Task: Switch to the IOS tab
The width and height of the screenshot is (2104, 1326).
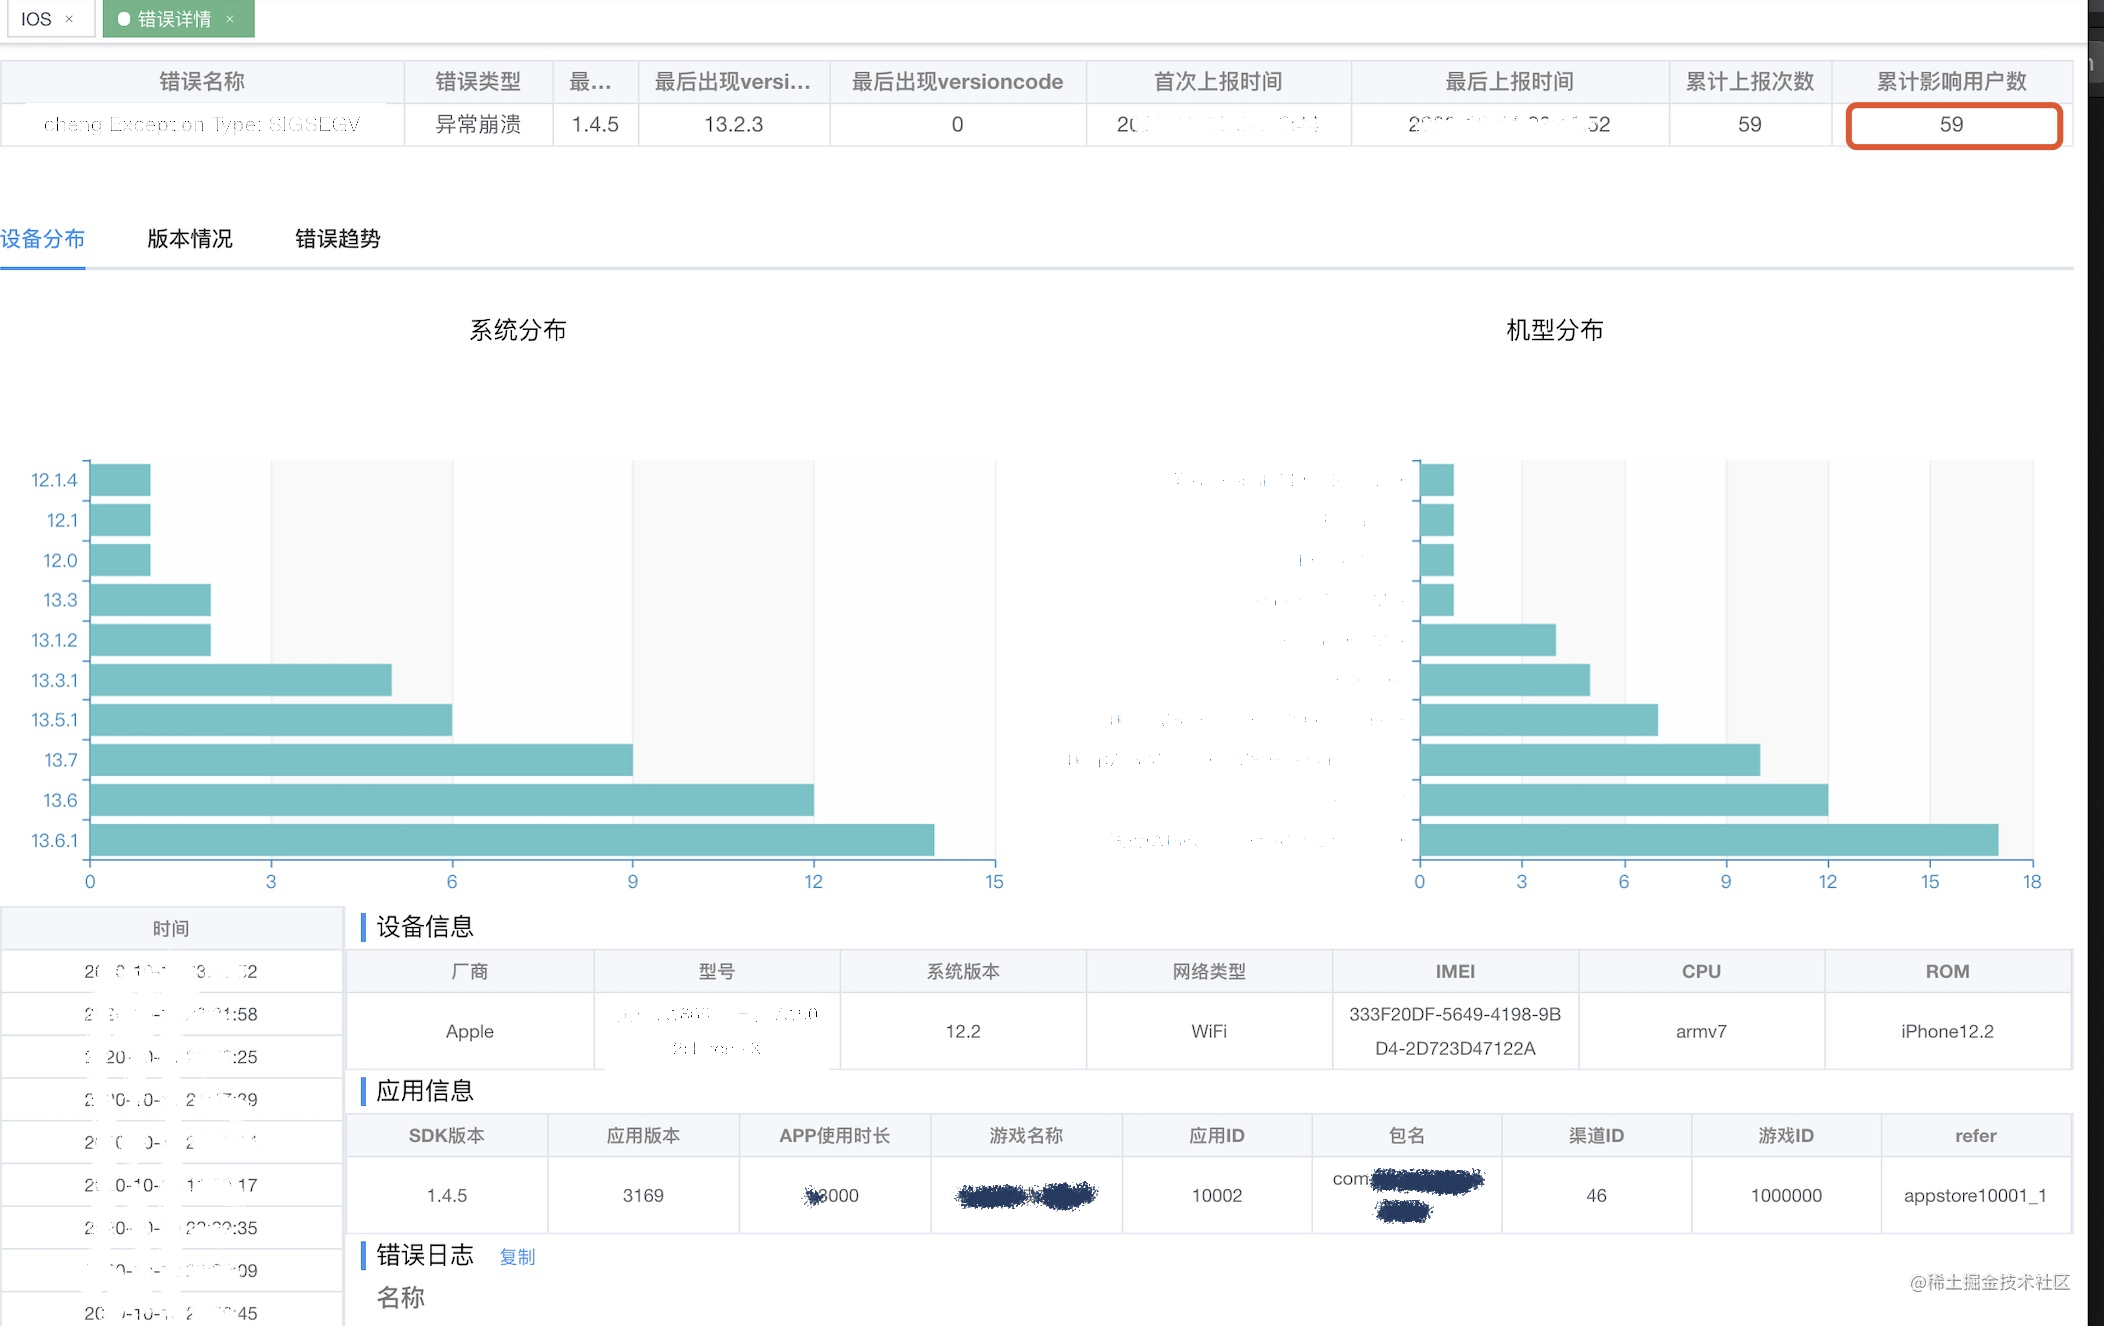Action: (36, 18)
